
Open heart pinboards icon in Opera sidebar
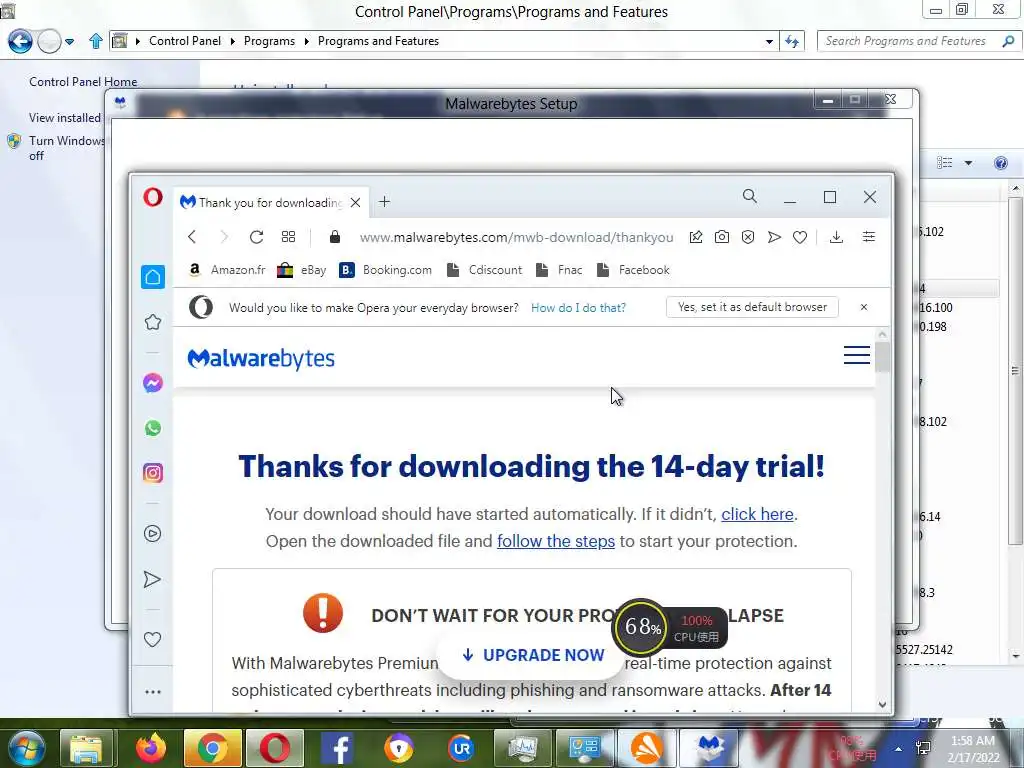pyautogui.click(x=152, y=639)
